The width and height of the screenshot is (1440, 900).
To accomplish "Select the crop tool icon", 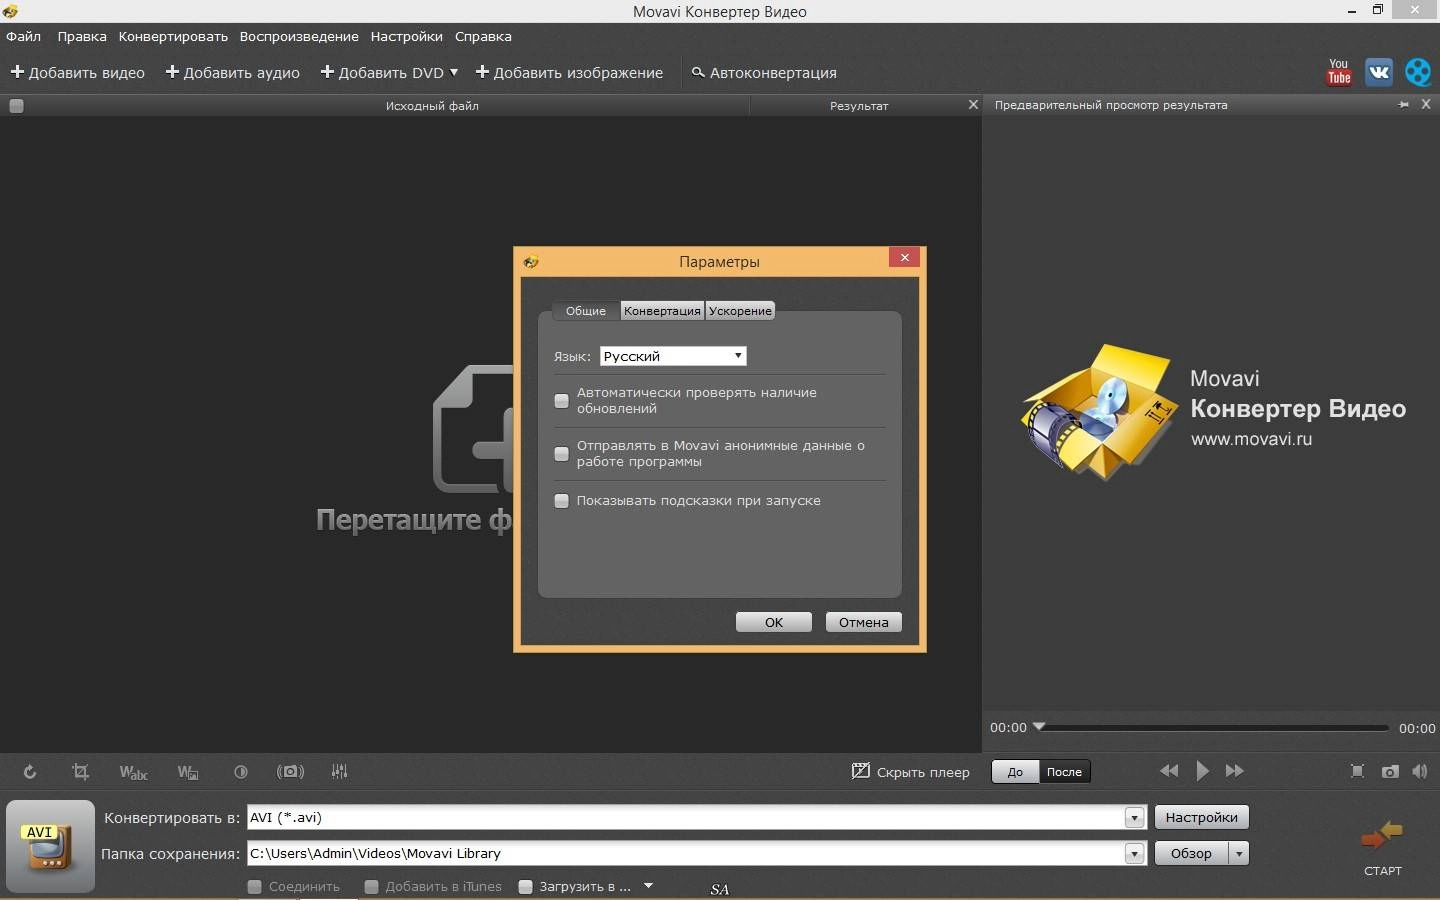I will coord(80,772).
